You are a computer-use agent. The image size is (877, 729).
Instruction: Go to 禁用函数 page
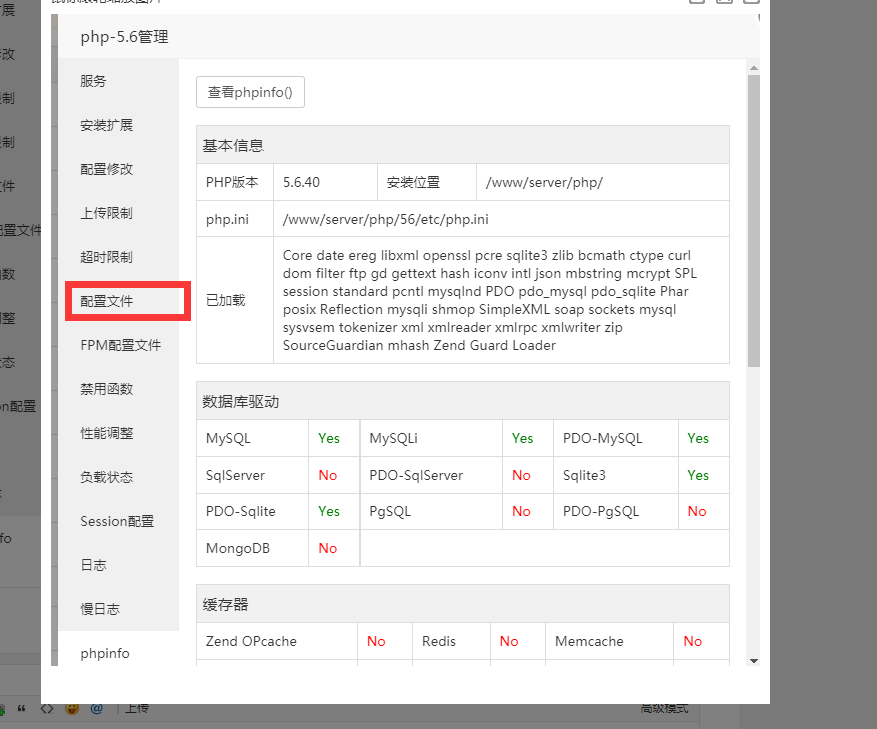point(106,389)
